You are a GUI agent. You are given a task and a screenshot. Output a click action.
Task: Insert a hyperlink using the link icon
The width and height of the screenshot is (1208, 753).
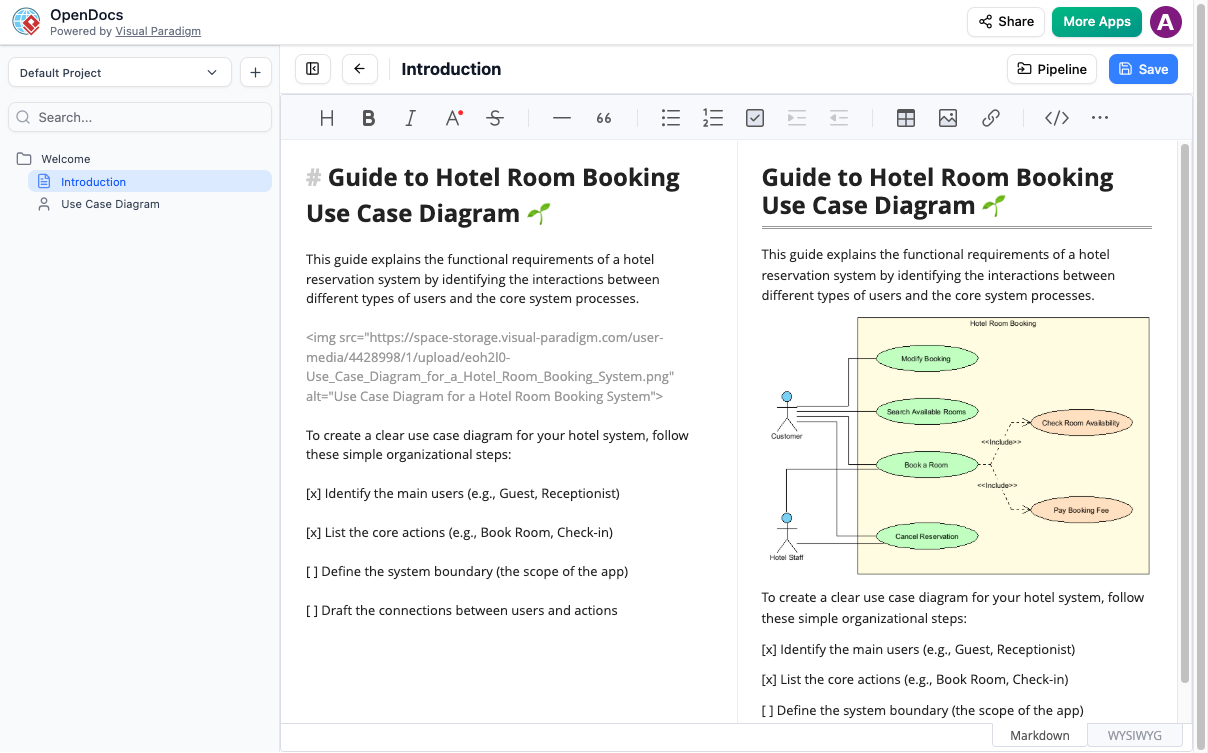[x=991, y=117]
